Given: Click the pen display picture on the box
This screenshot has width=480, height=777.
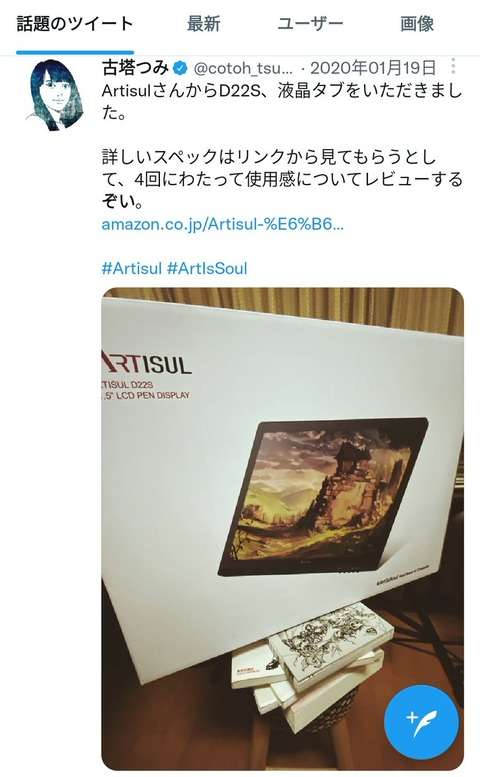Looking at the screenshot, I should 323,497.
